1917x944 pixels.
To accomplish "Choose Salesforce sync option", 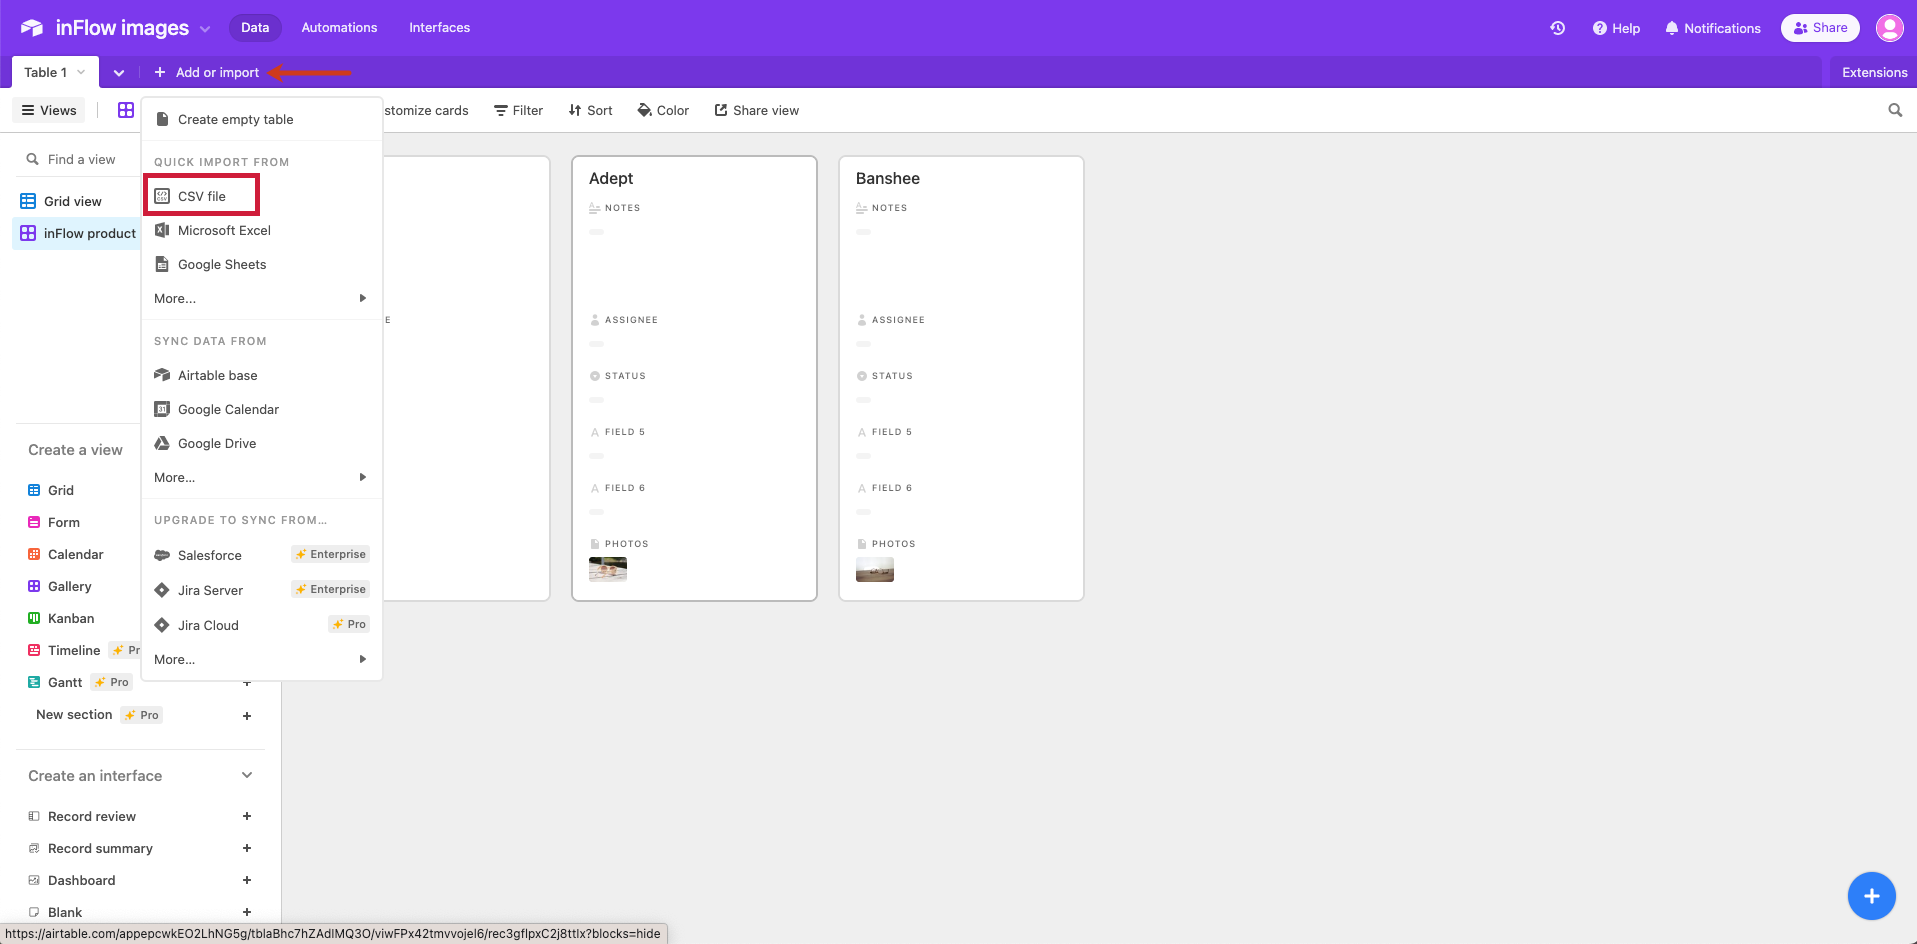I will pos(262,555).
